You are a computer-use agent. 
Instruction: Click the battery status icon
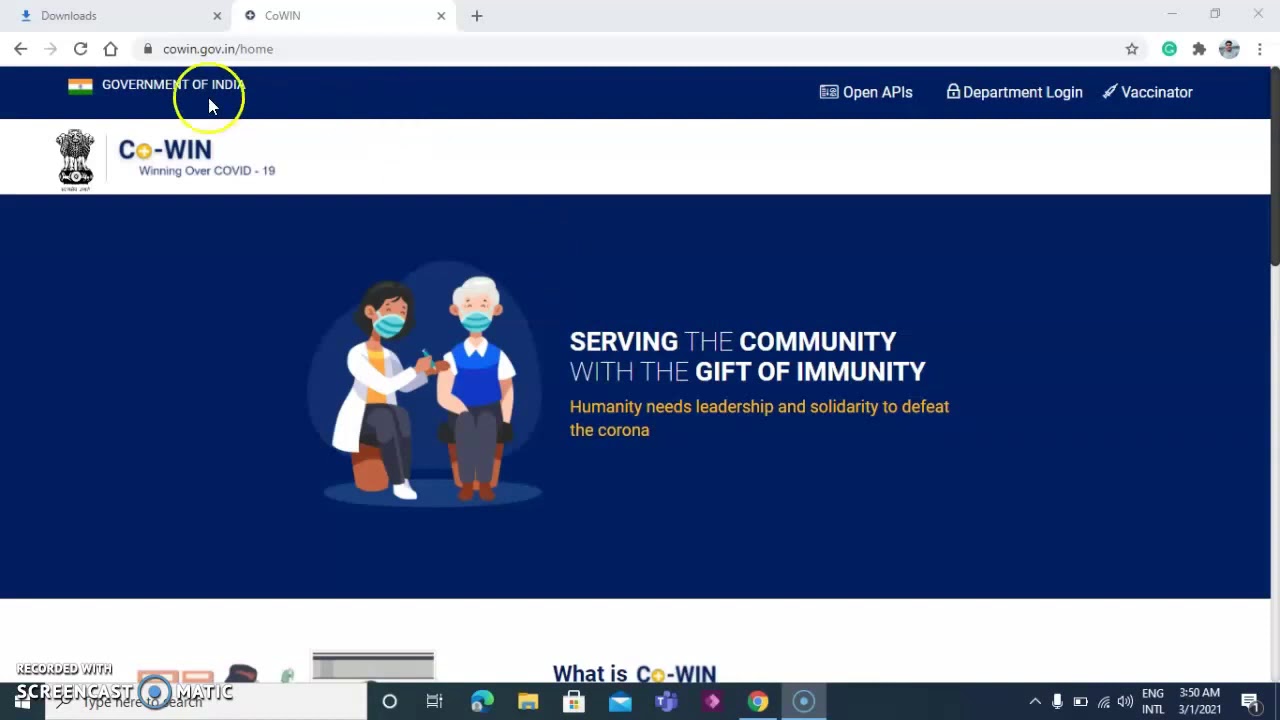1080,702
